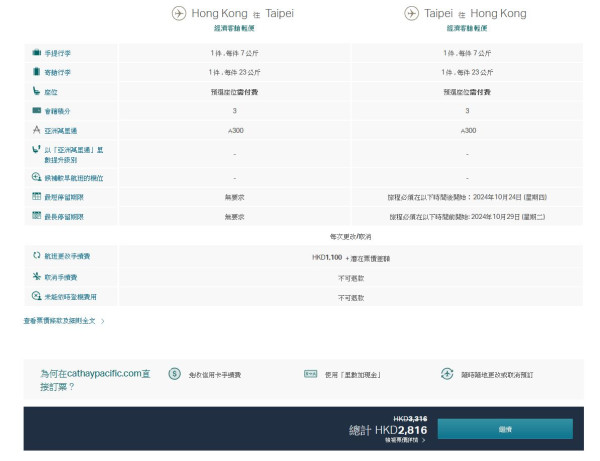Click the maximum stay (最長停留期限) calendar icon
This screenshot has height=461, width=600.
tap(36, 216)
